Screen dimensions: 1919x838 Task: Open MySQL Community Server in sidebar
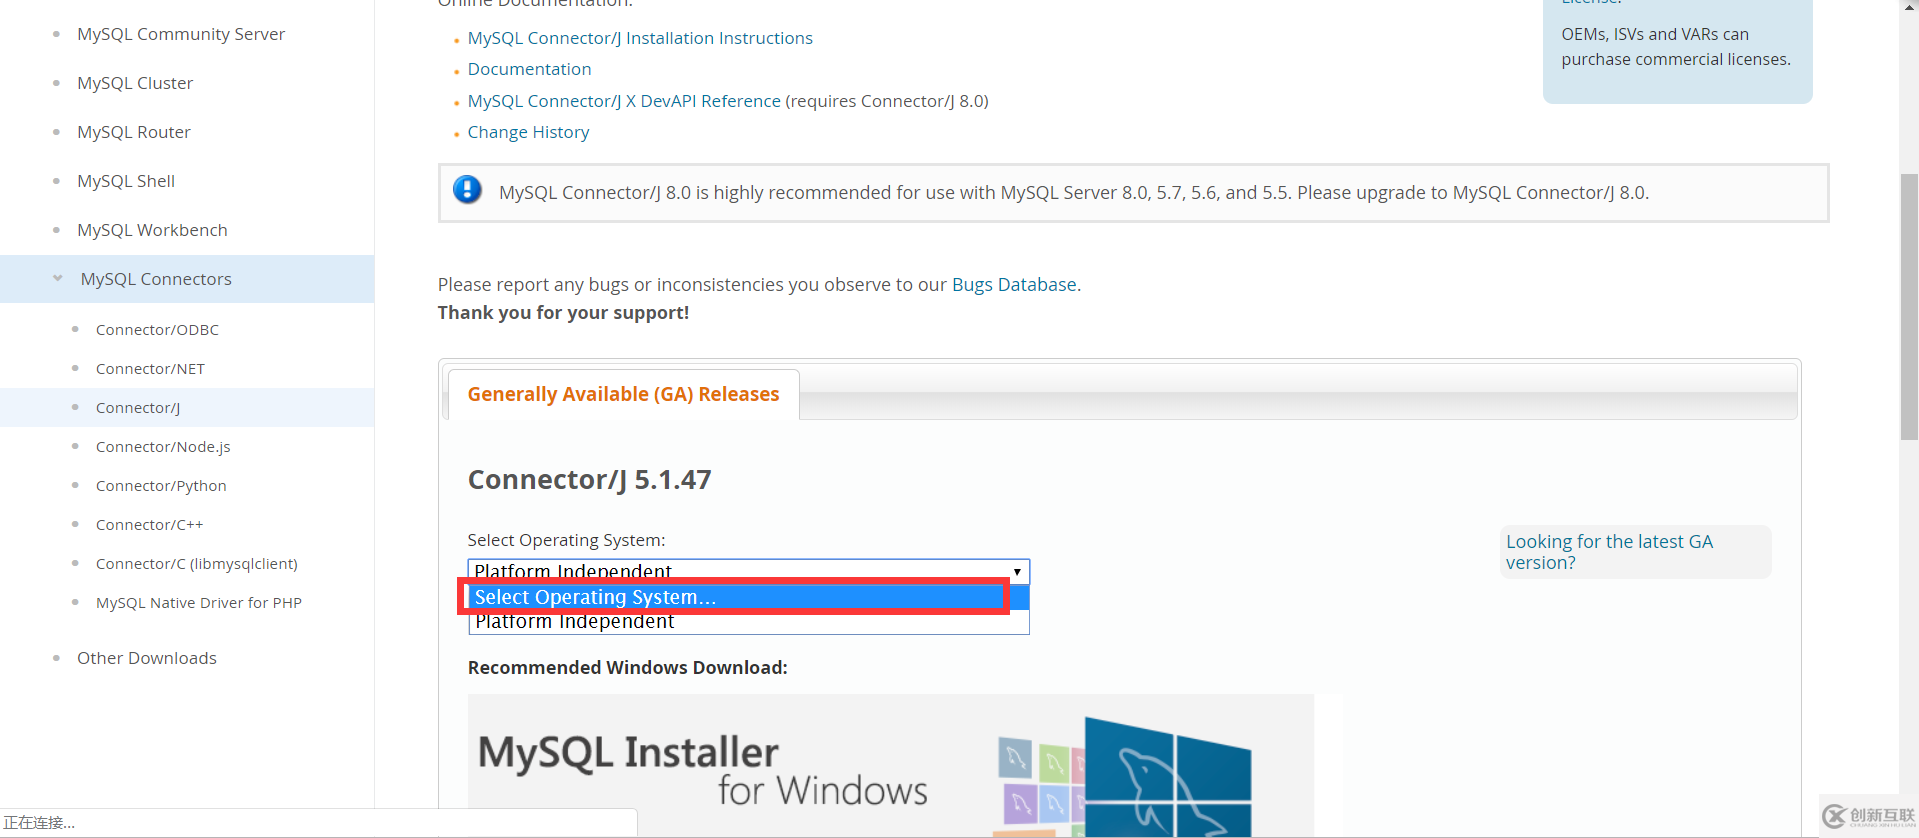coord(181,34)
